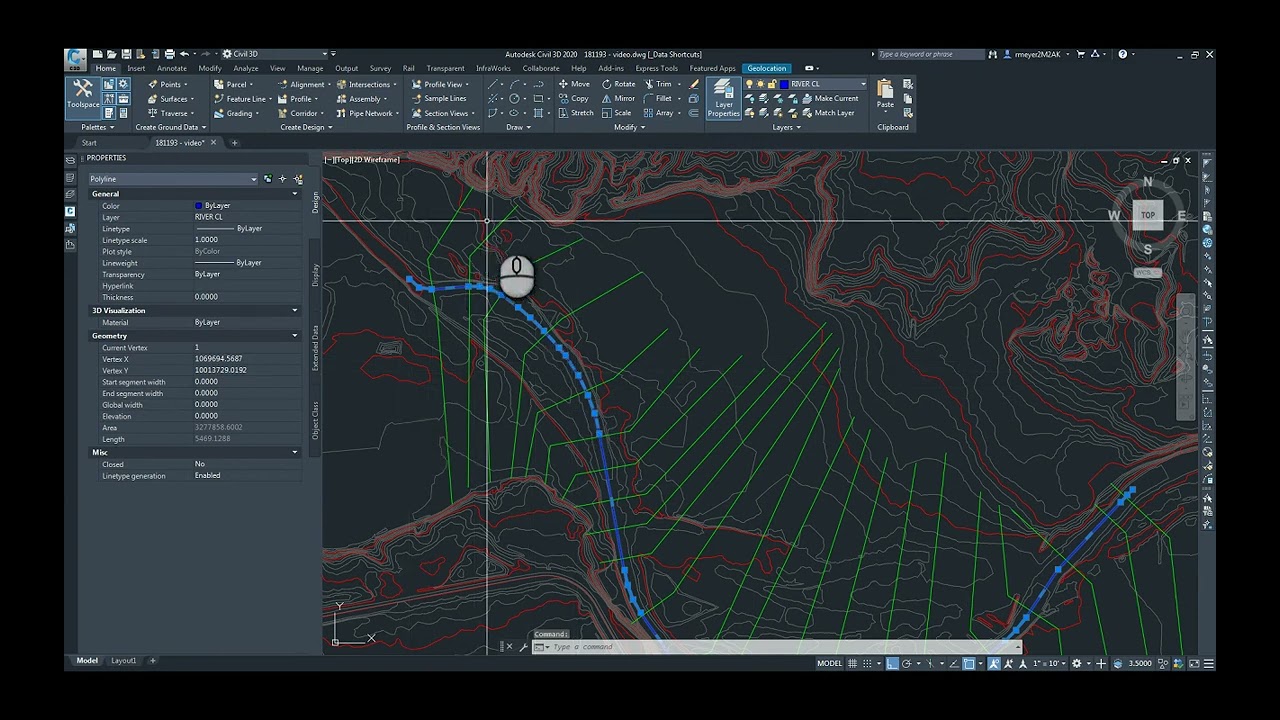Click the command line input field
The image size is (1280, 720).
(780, 647)
